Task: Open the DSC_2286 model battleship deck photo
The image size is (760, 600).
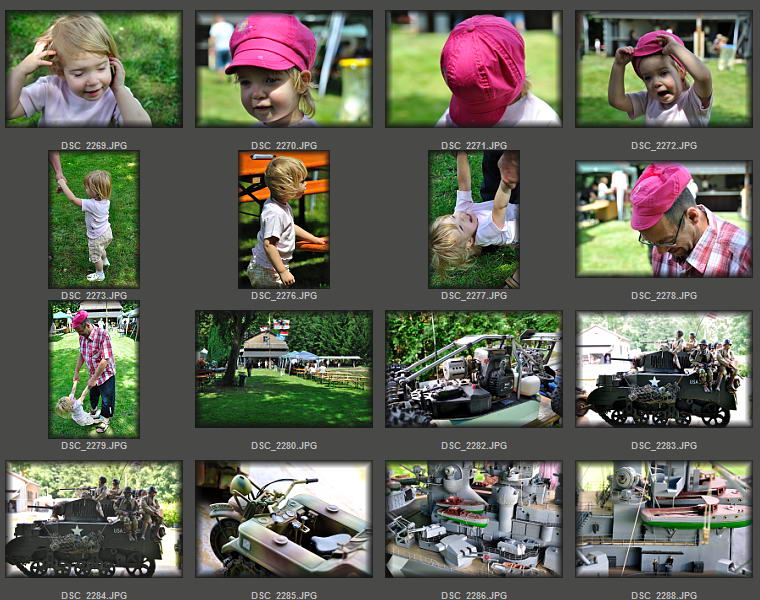Action: click(x=474, y=519)
